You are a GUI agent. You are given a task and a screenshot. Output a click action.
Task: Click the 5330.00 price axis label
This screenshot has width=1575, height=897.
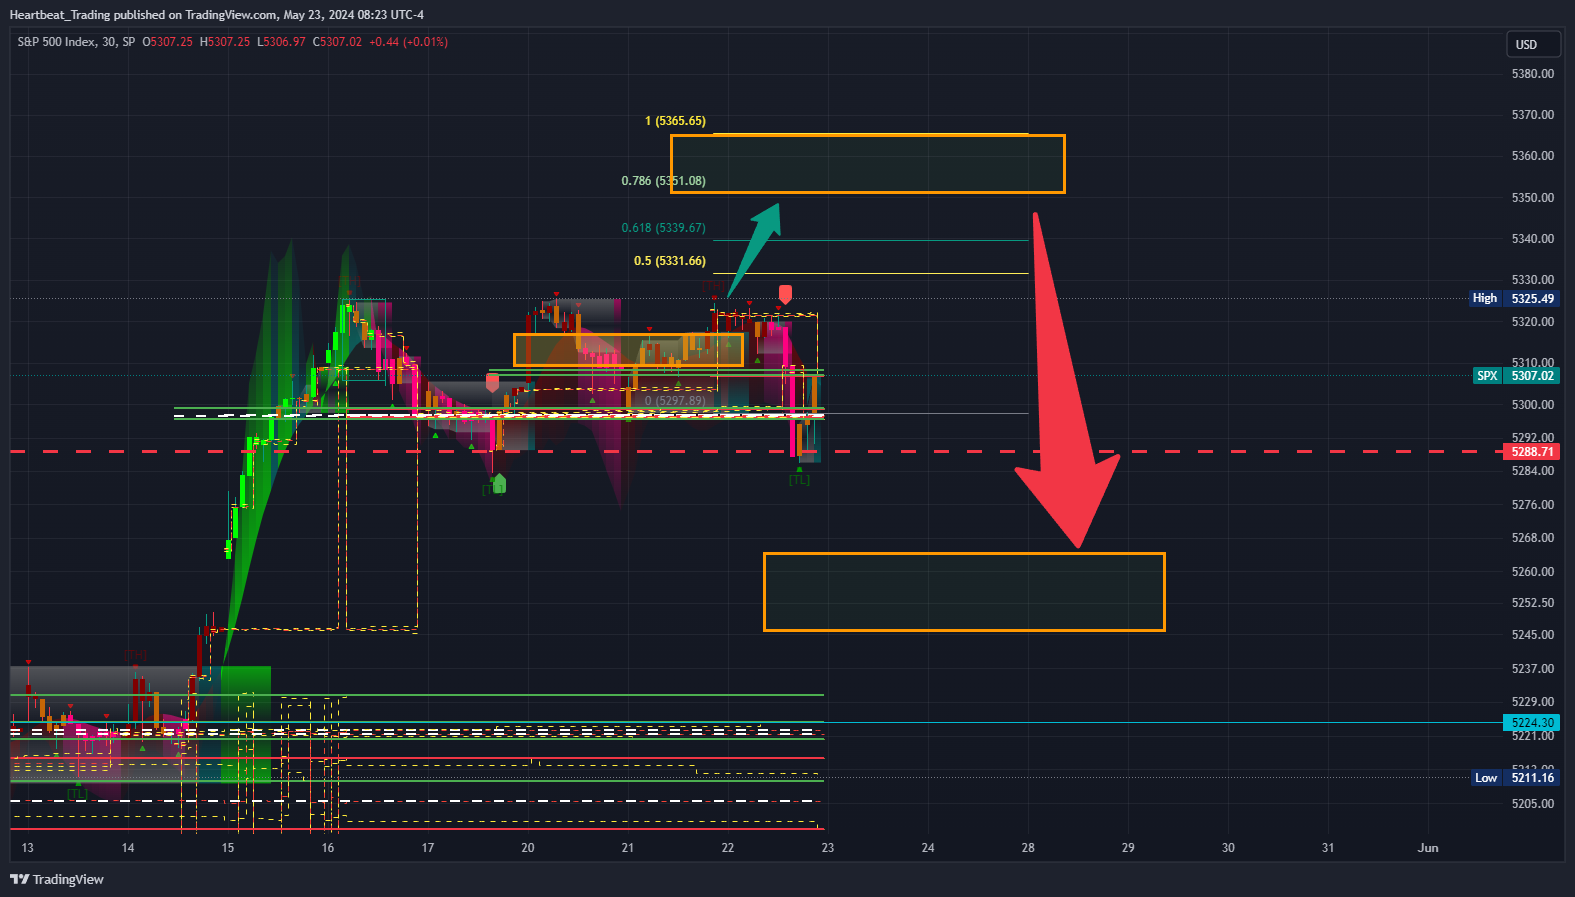click(x=1533, y=280)
